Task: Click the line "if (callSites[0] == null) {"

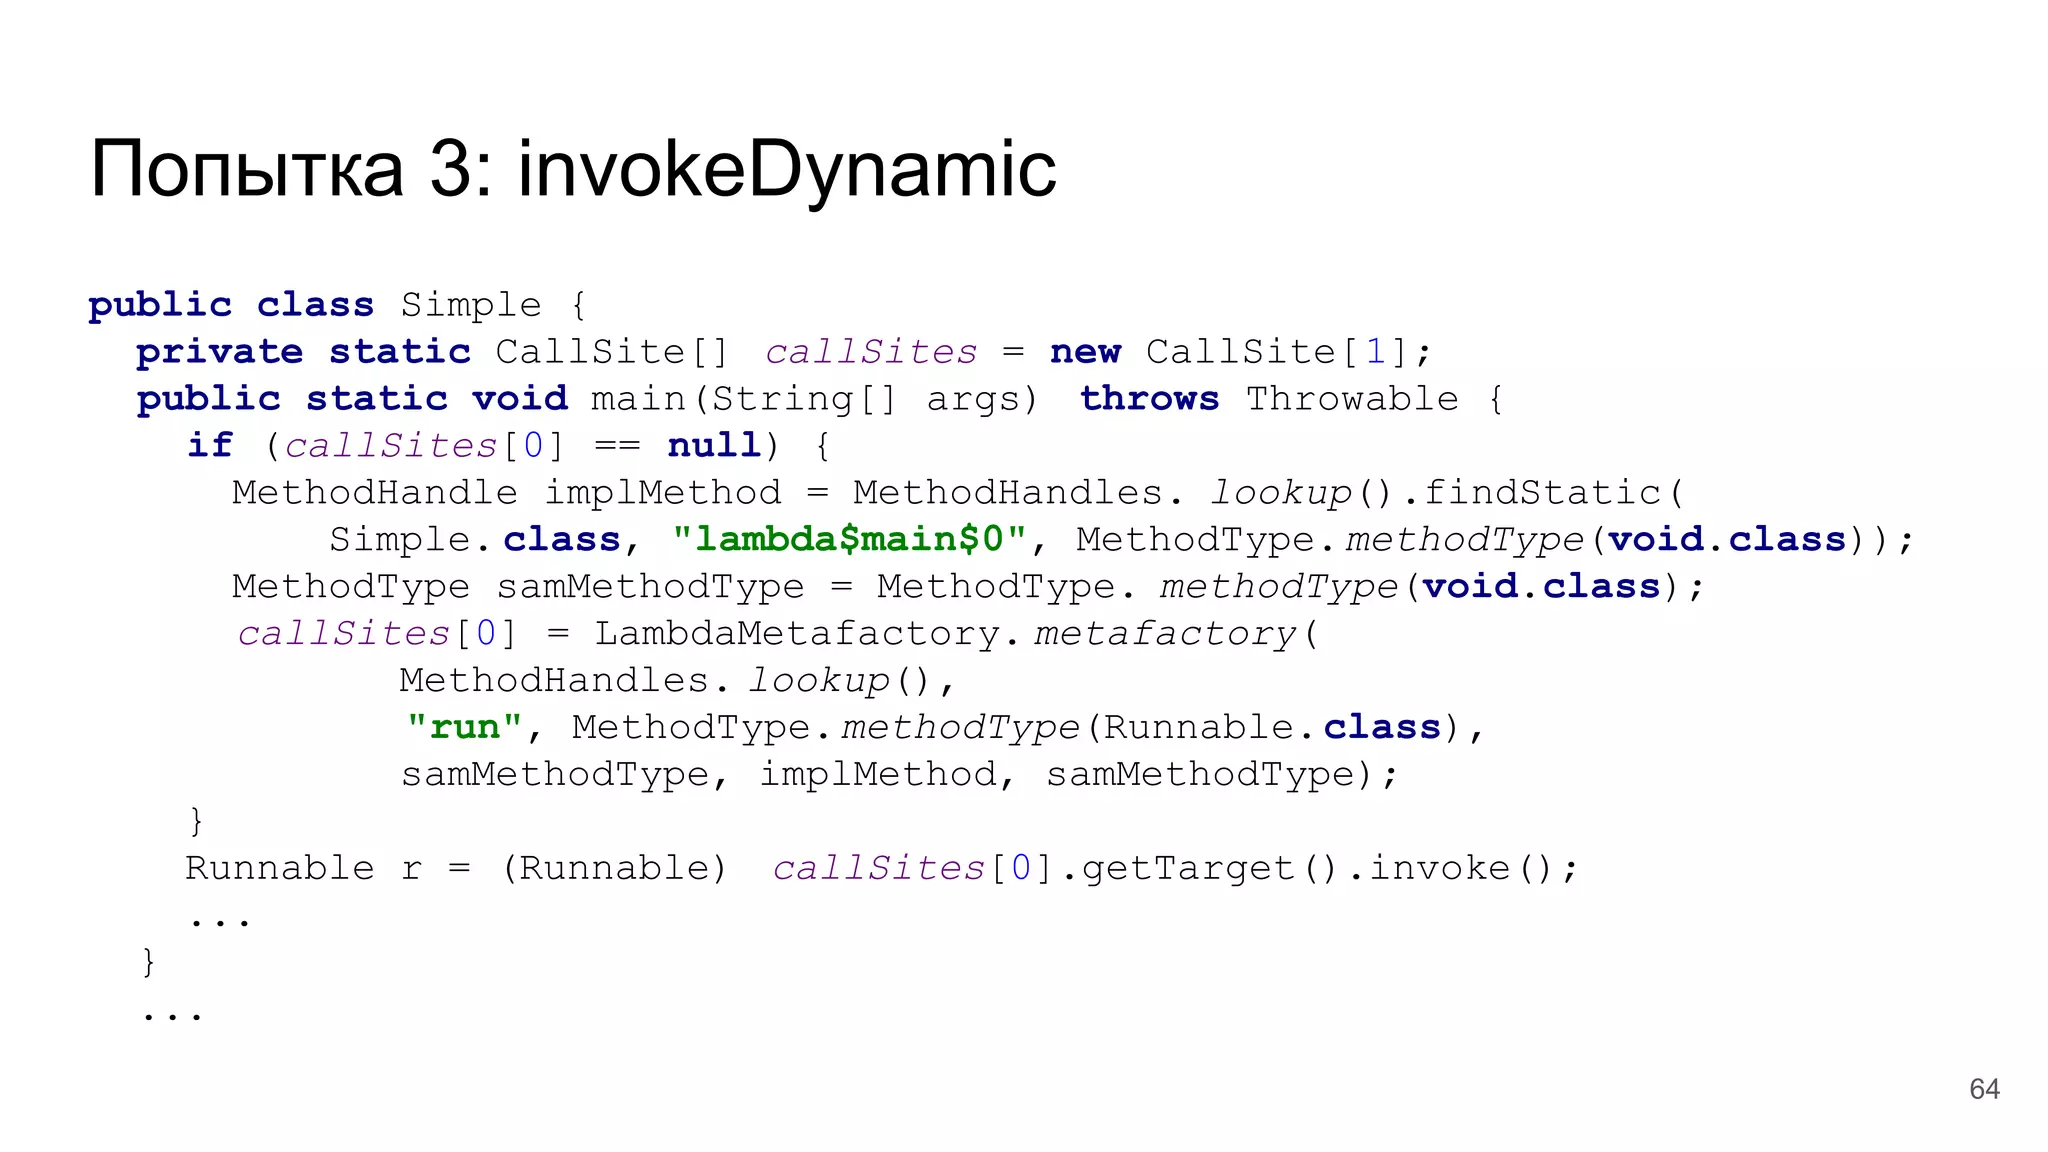Action: pyautogui.click(x=509, y=446)
